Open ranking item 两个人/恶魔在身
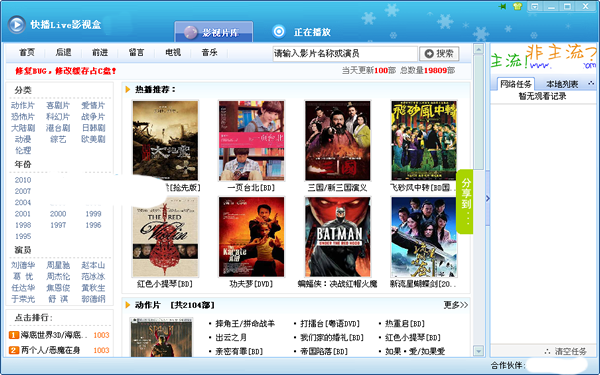The width and height of the screenshot is (600, 375). click(50, 350)
